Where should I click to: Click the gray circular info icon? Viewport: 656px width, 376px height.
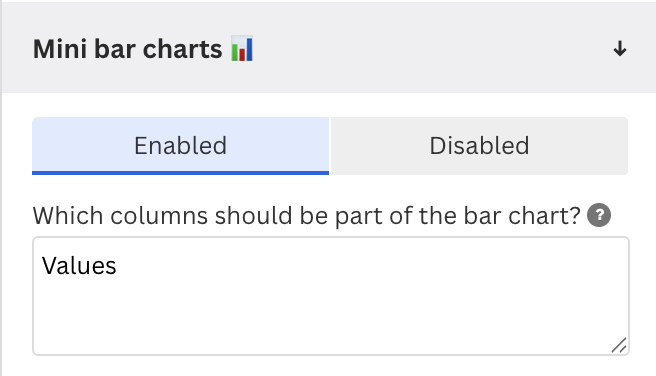point(599,215)
